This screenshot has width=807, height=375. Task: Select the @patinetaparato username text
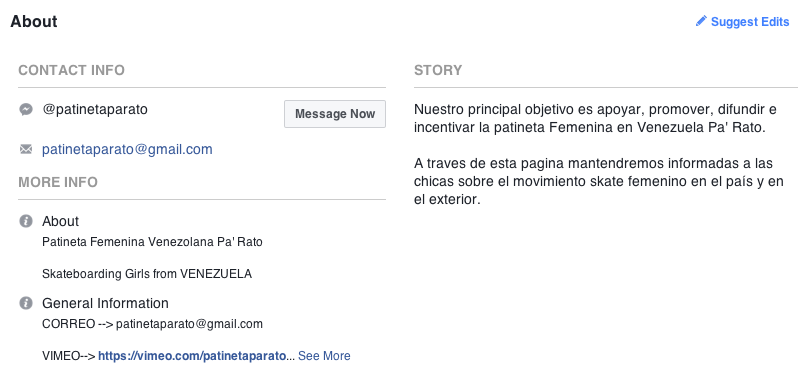coord(95,110)
